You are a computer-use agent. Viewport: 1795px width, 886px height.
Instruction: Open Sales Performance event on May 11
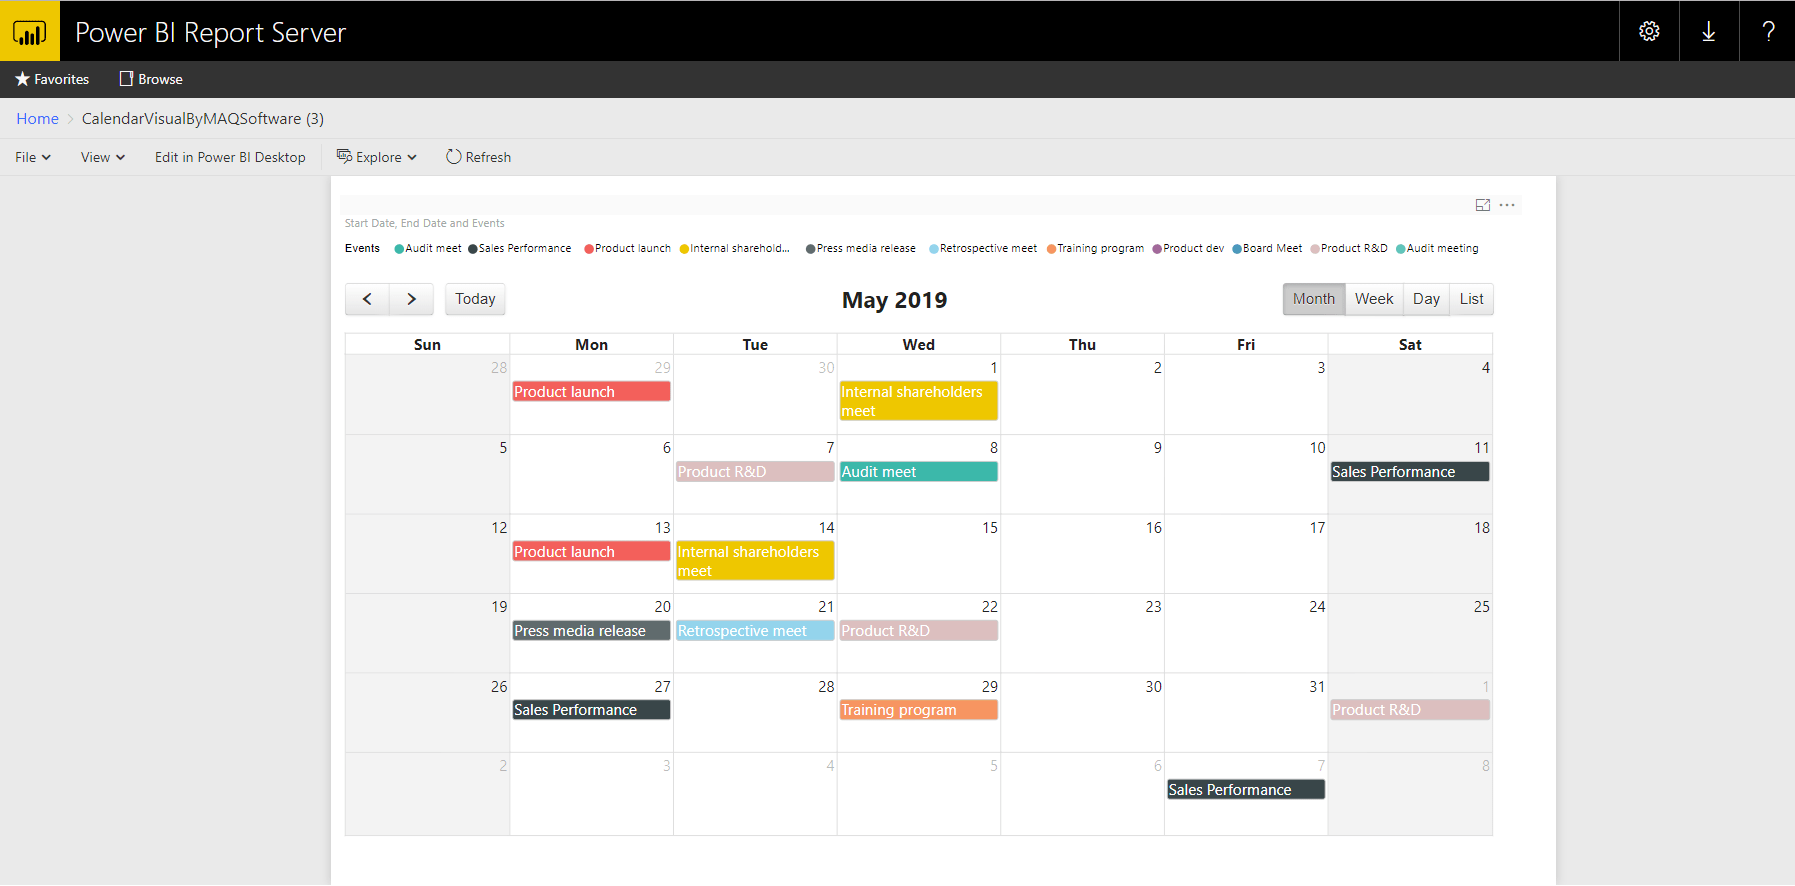[x=1410, y=472]
